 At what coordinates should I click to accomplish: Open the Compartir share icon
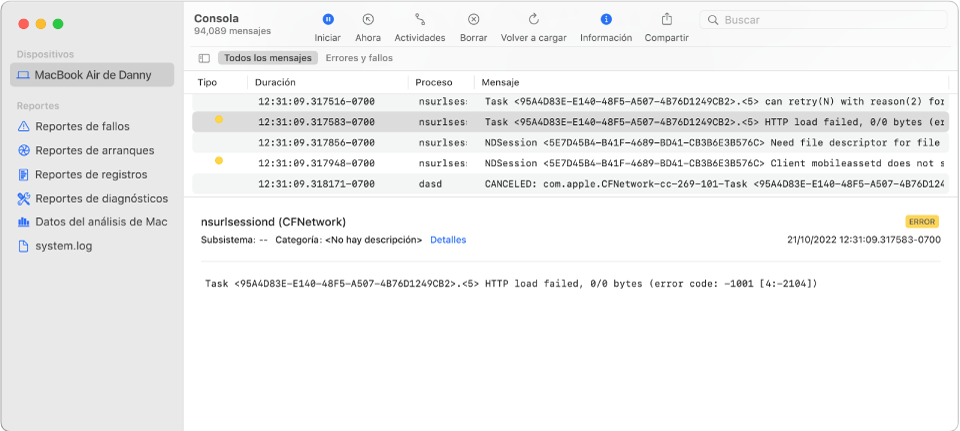click(667, 20)
